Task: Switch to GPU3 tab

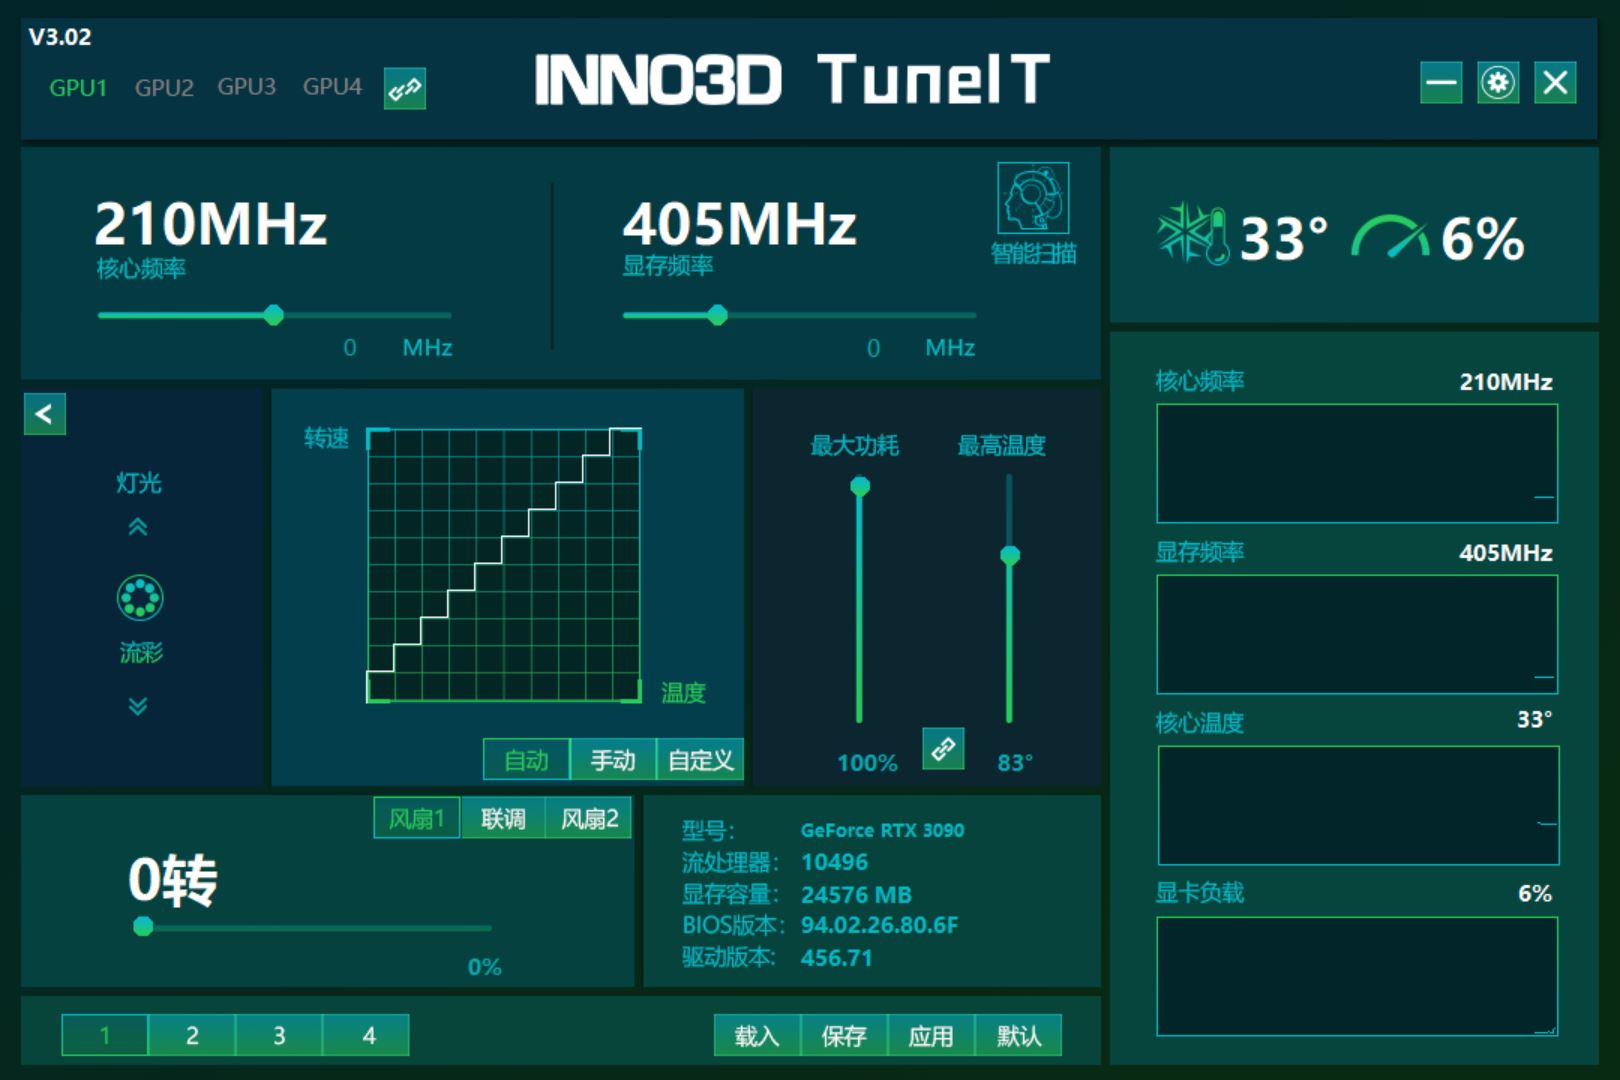Action: [247, 87]
